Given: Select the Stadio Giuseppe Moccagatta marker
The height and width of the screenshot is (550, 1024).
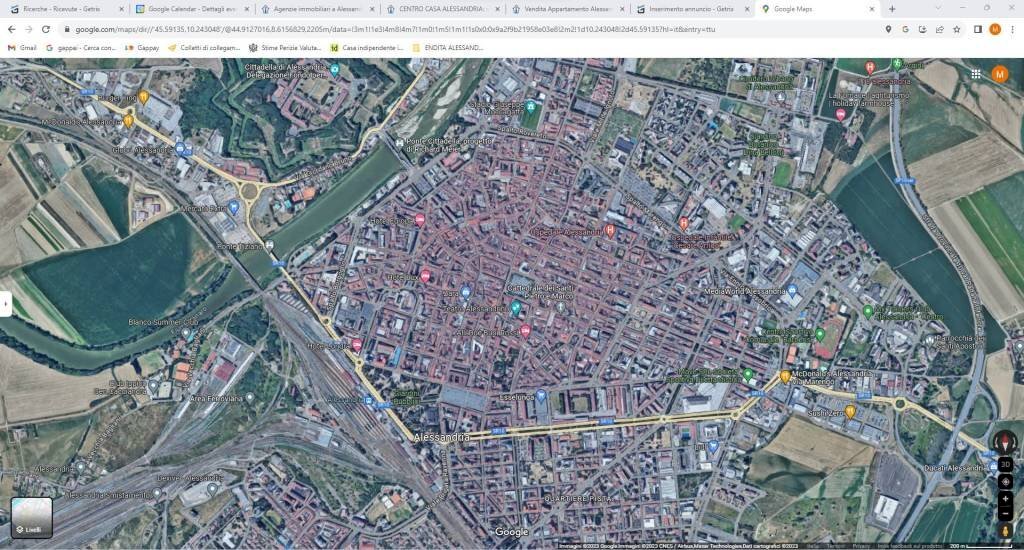Looking at the screenshot, I should click(x=532, y=107).
